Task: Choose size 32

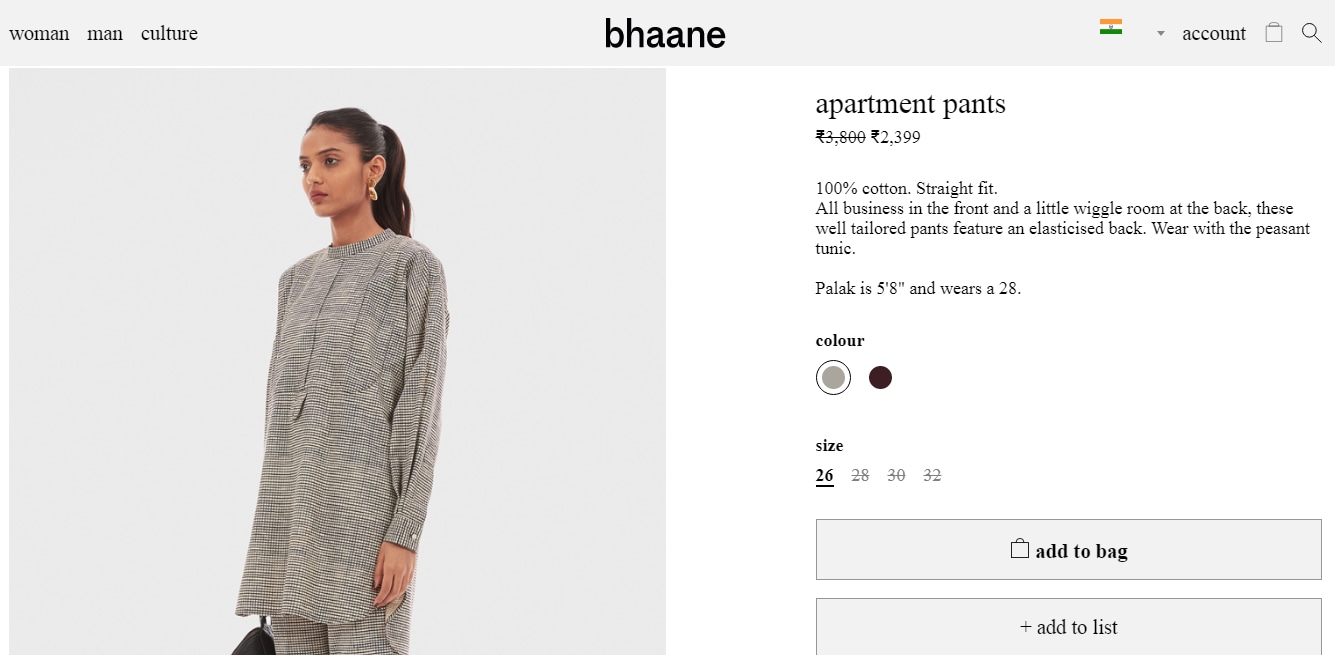Action: (932, 476)
